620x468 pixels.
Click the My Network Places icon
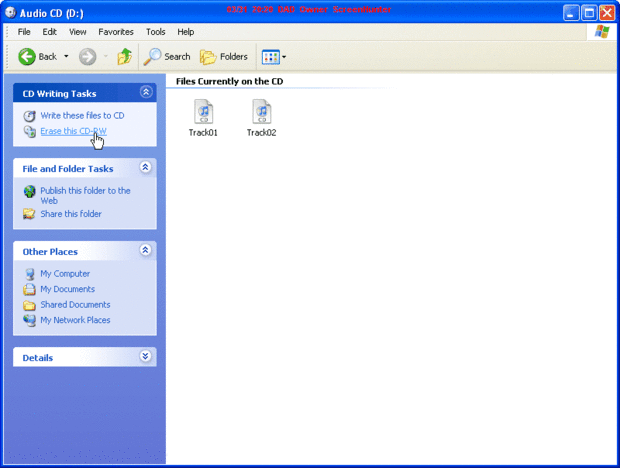click(30, 320)
